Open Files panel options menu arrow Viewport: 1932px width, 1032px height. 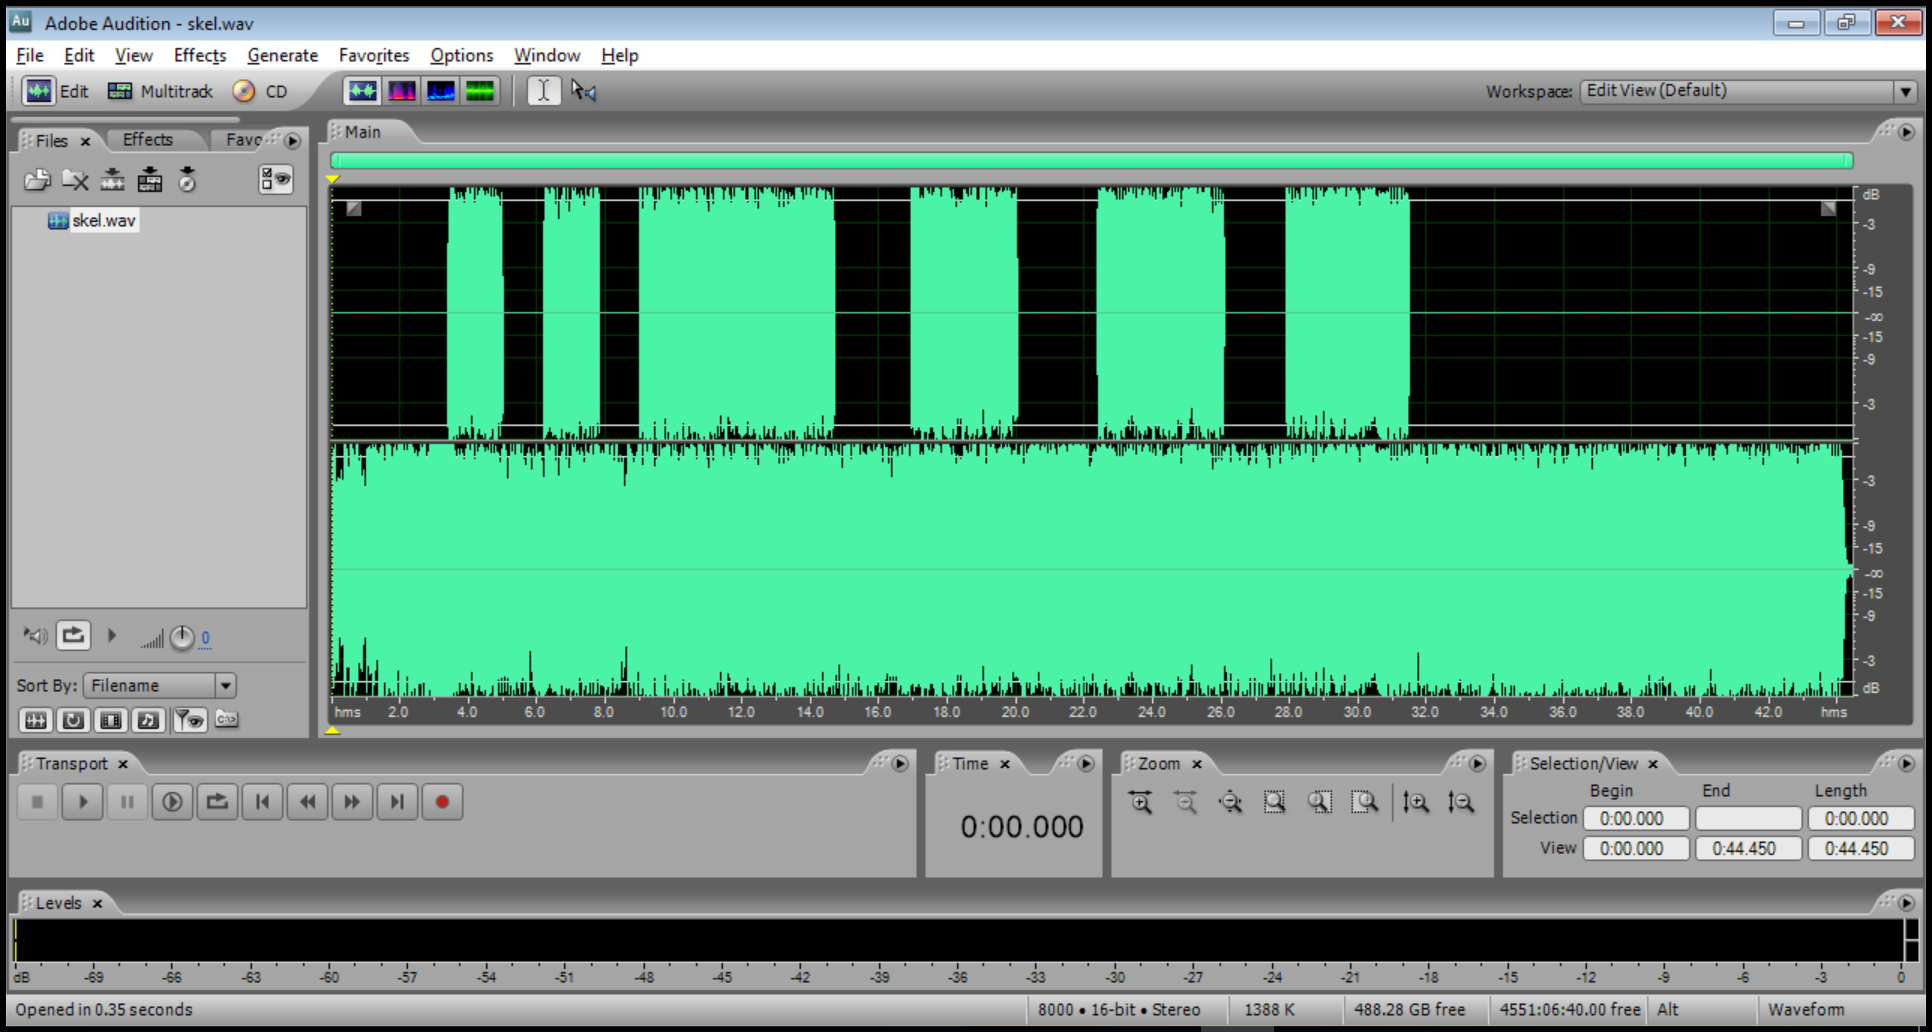click(x=292, y=141)
